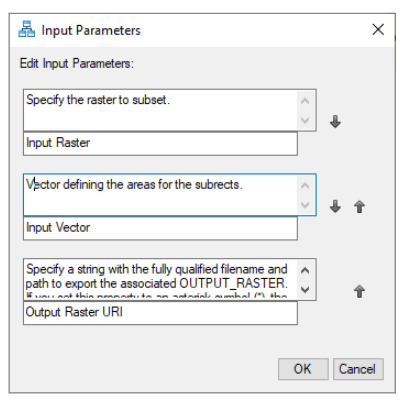Confirm changes with the OK button
This screenshot has width=406, height=407.
click(x=303, y=369)
